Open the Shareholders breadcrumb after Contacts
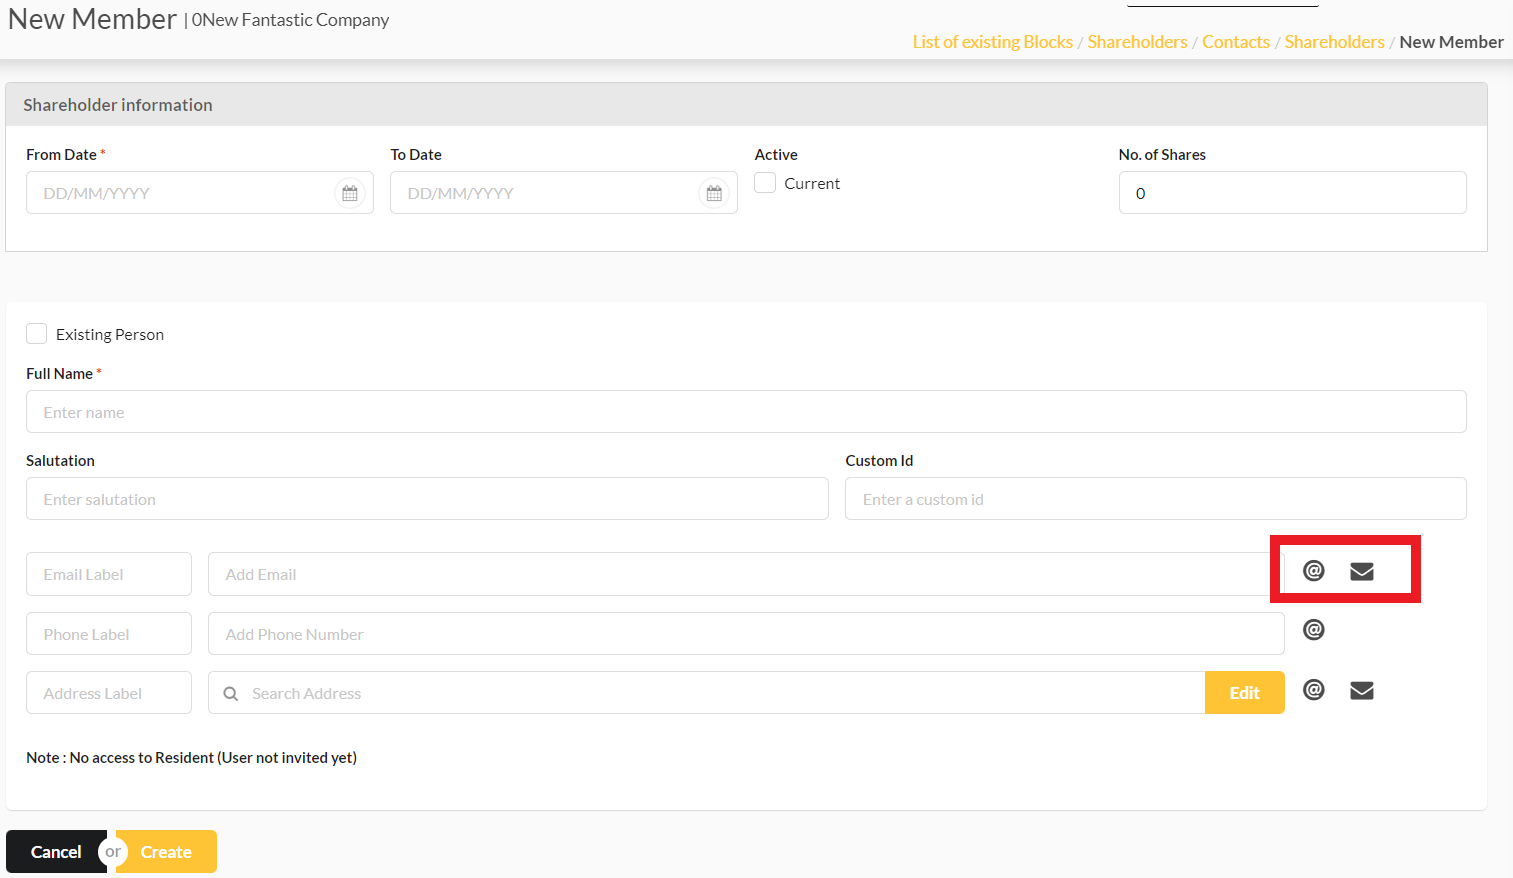Viewport: 1513px width, 878px height. click(x=1334, y=42)
